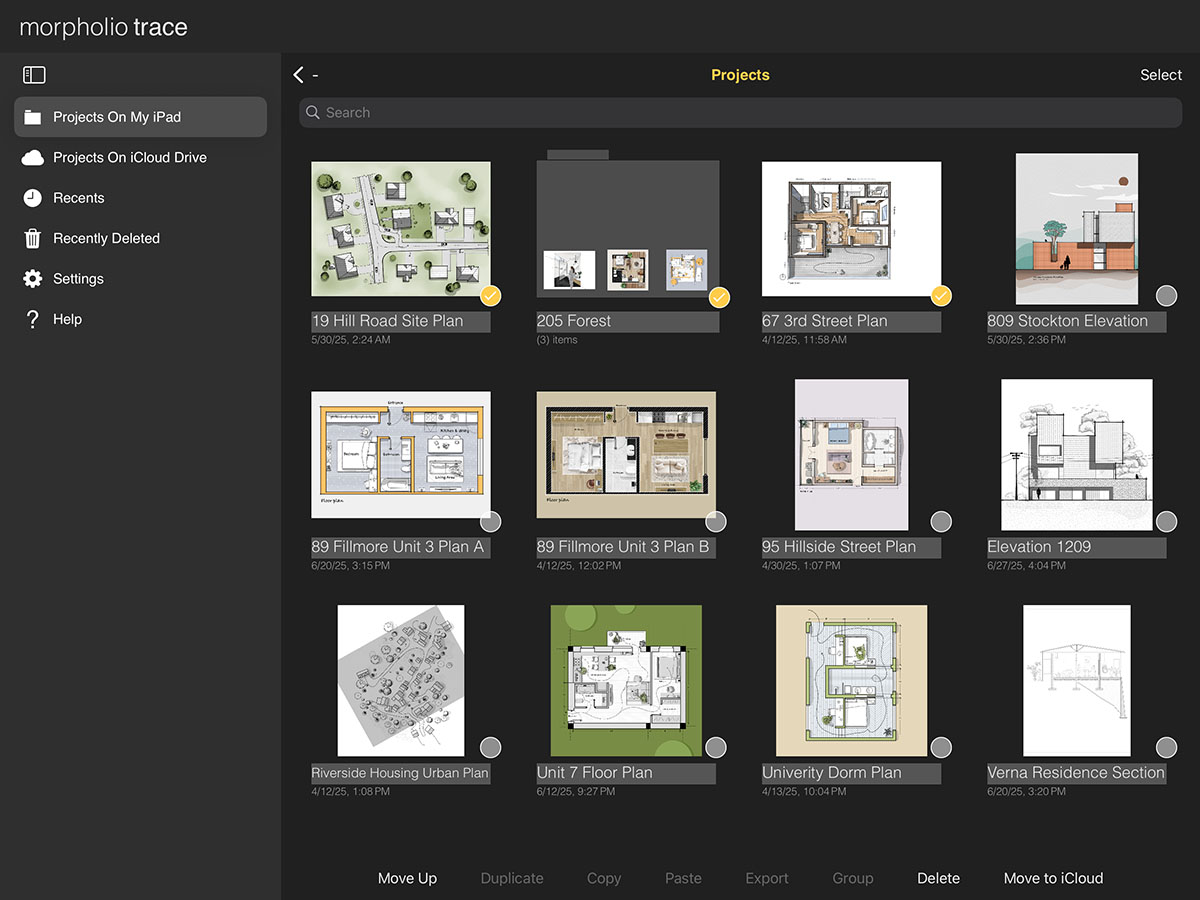
Task: Click the Help question mark icon
Action: pyautogui.click(x=33, y=319)
